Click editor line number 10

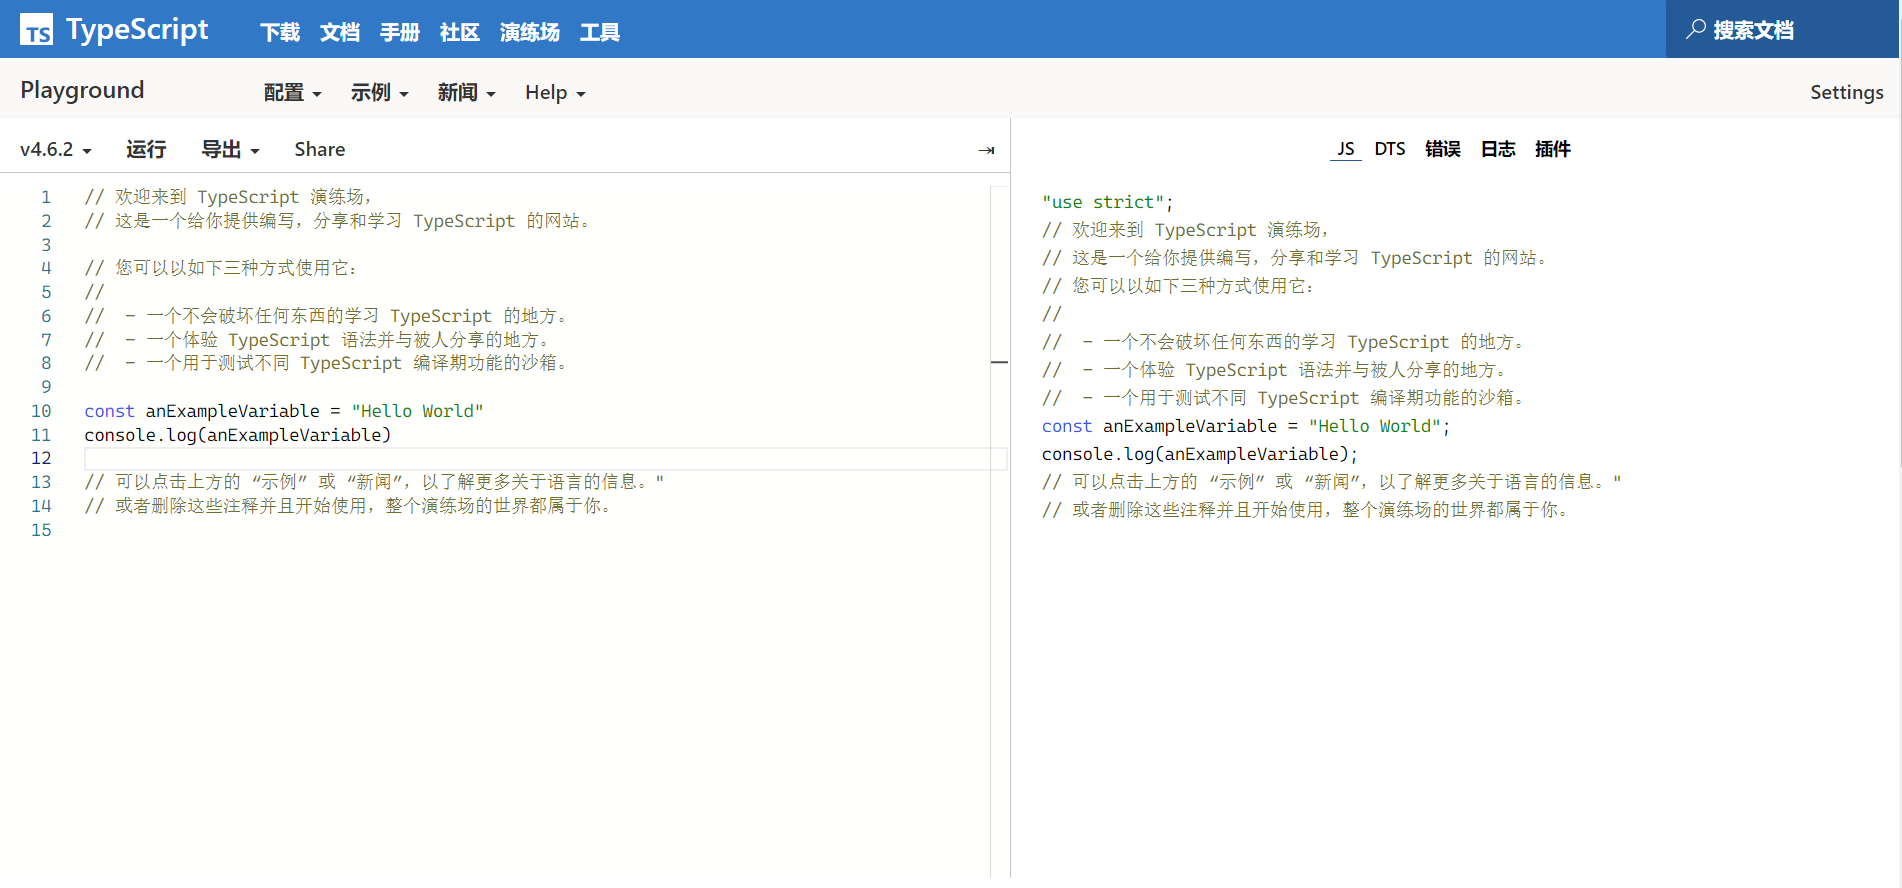(x=41, y=411)
